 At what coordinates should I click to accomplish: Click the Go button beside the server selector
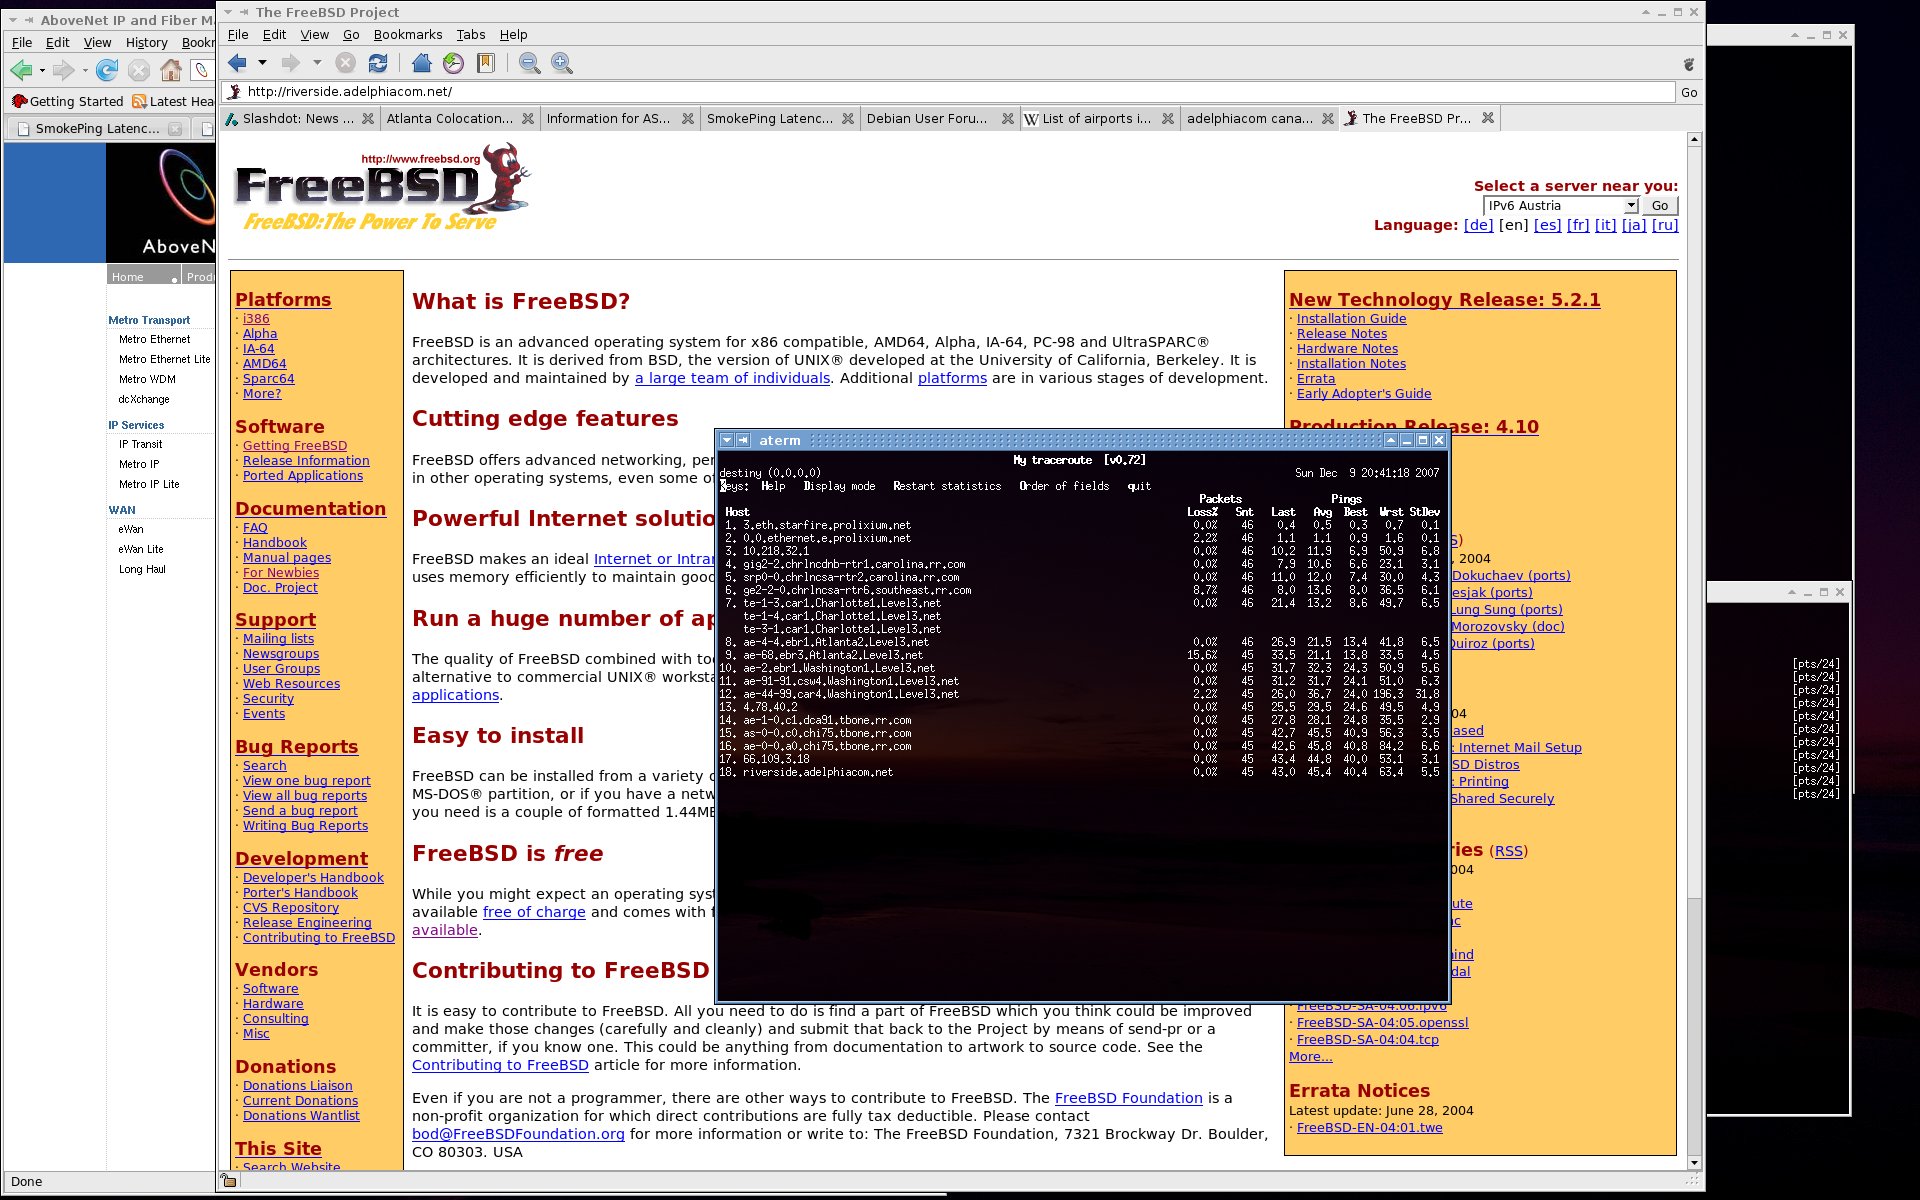pos(1660,205)
